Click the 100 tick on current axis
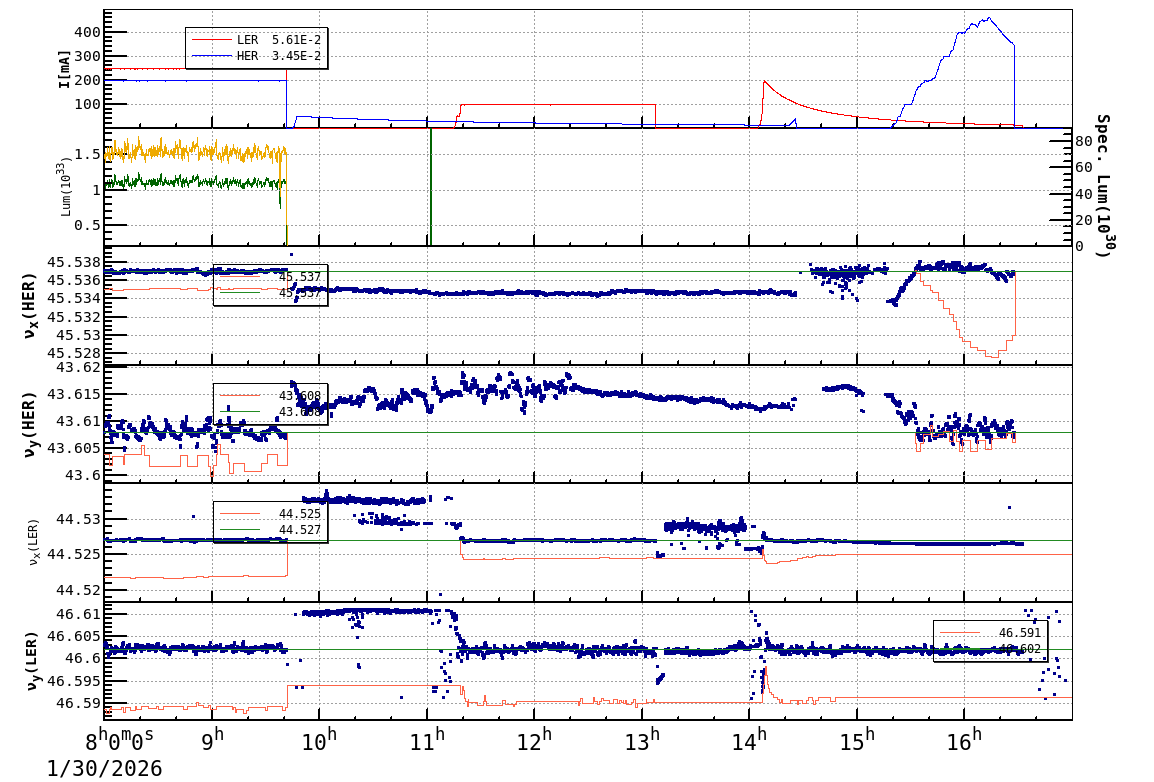1154x782 pixels. [x=87, y=104]
